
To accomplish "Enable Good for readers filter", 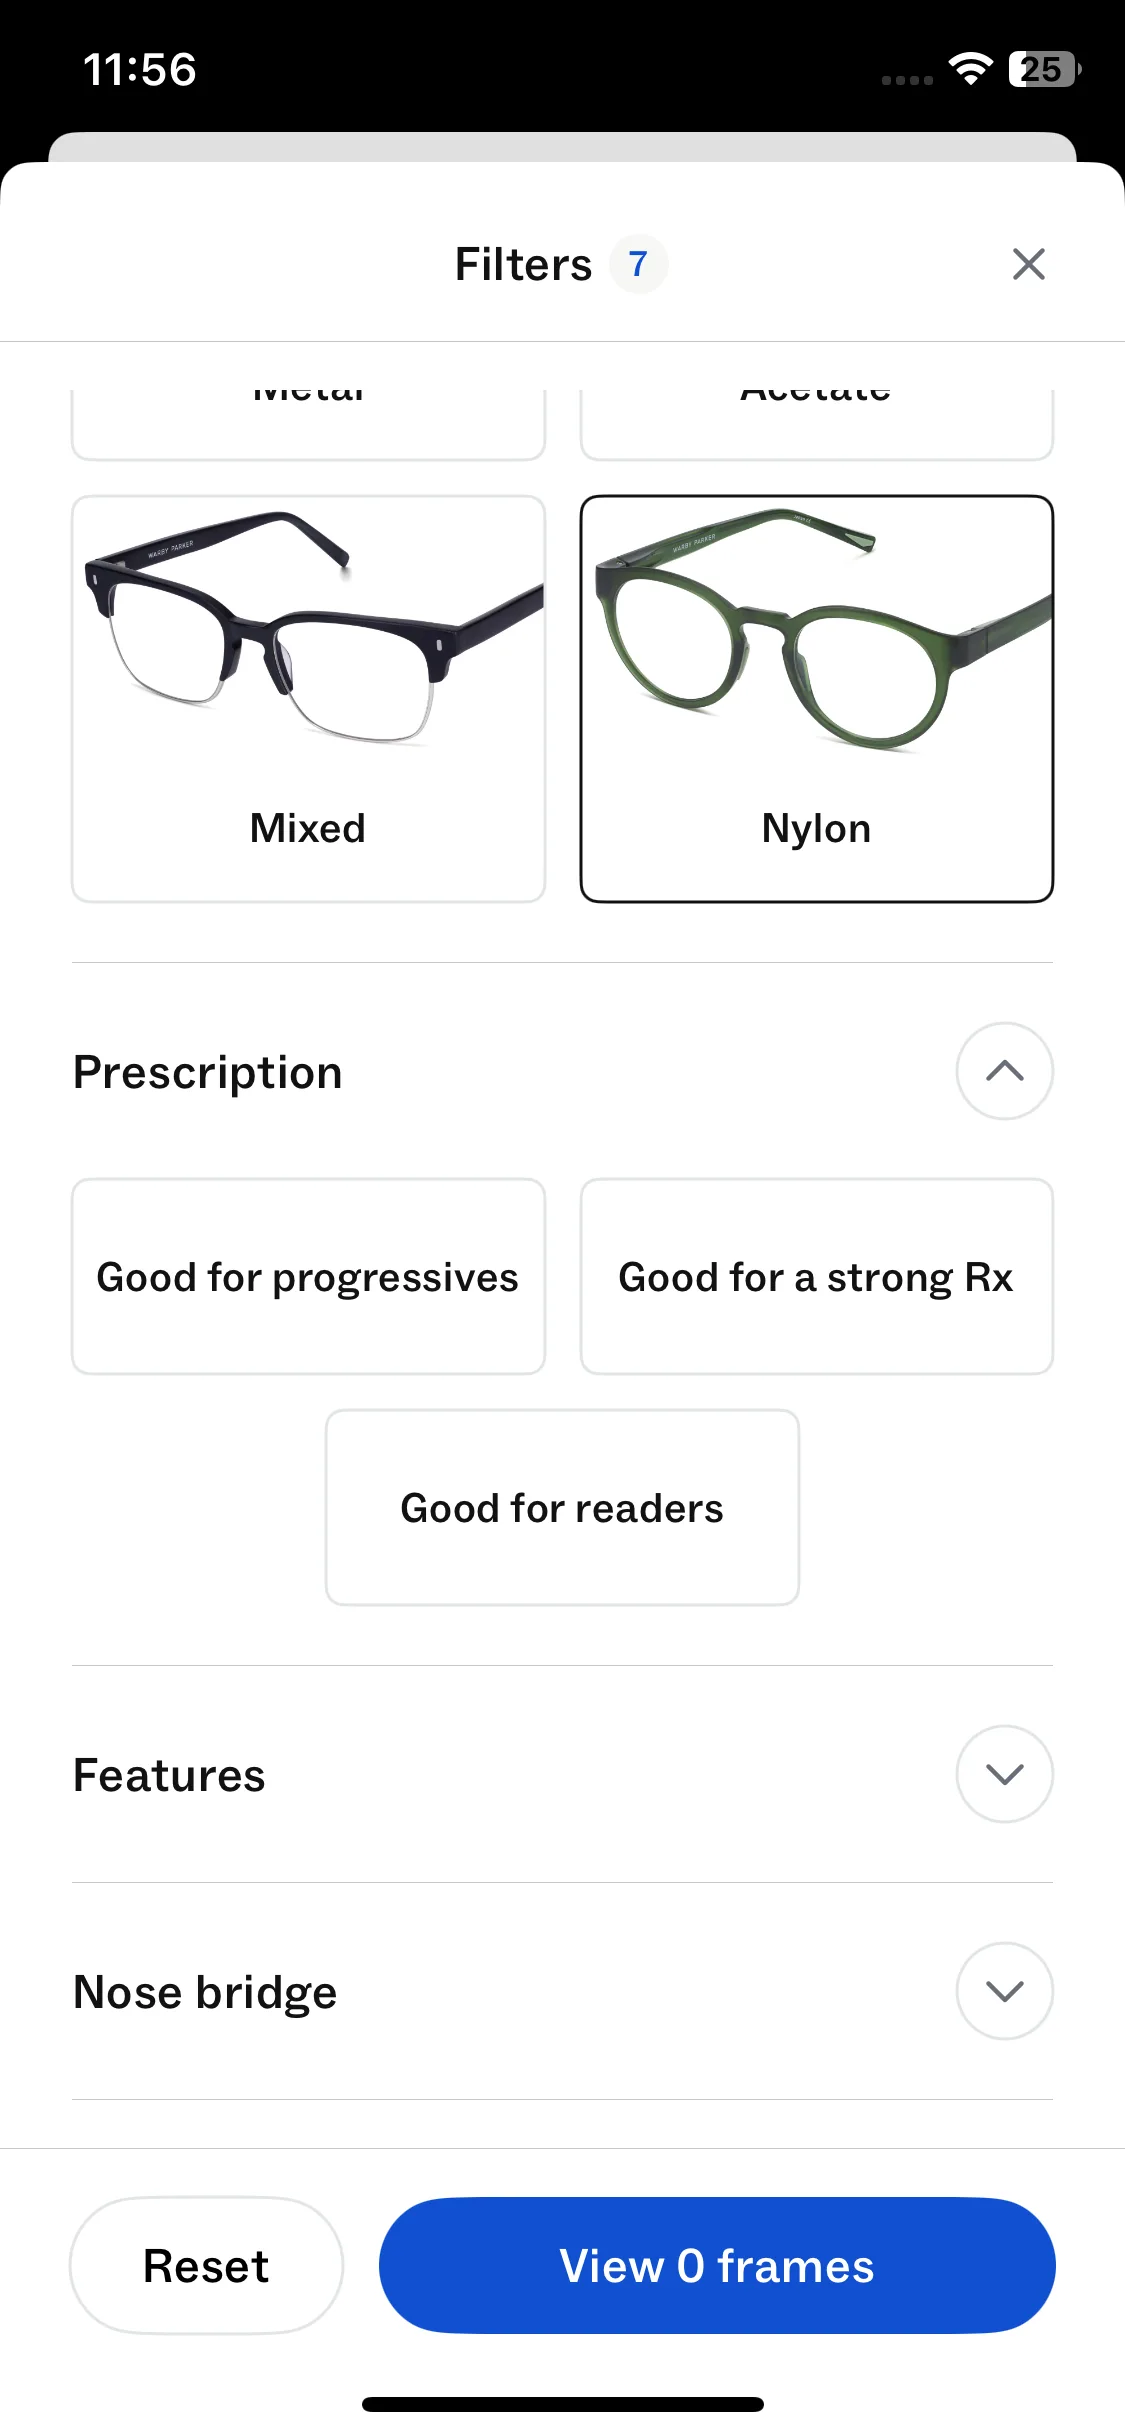I will coord(562,1508).
